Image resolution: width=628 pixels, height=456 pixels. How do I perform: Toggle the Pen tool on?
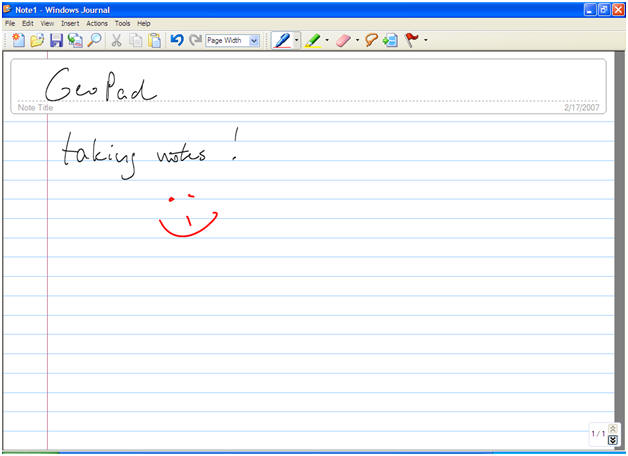281,41
